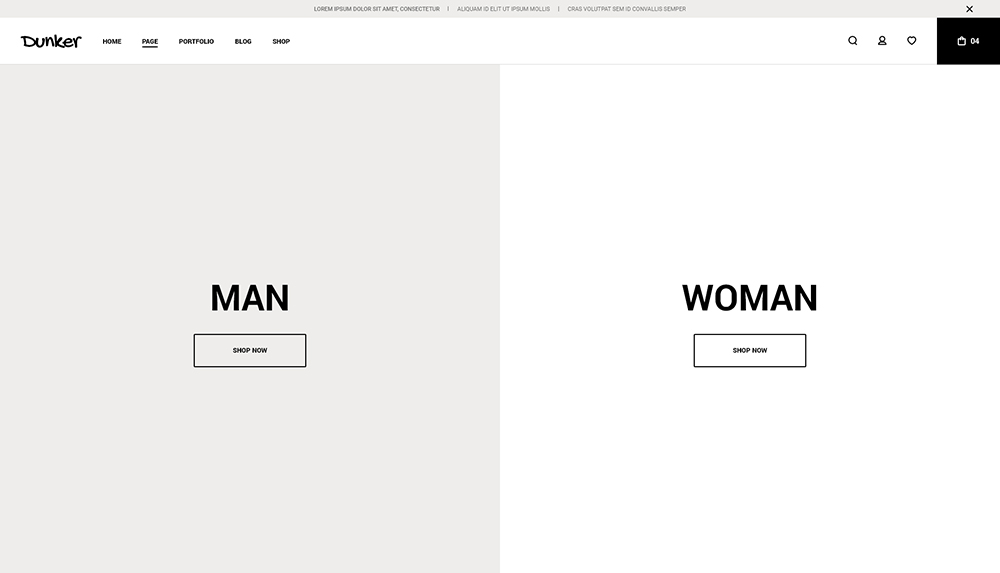The height and width of the screenshot is (573, 1000).
Task: Choose Shop in the top navigation
Action: coord(281,42)
